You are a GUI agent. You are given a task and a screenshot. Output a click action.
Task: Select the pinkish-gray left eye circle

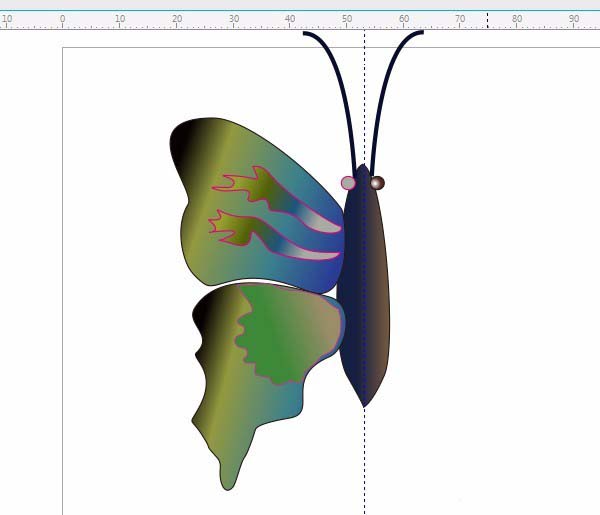click(x=348, y=183)
